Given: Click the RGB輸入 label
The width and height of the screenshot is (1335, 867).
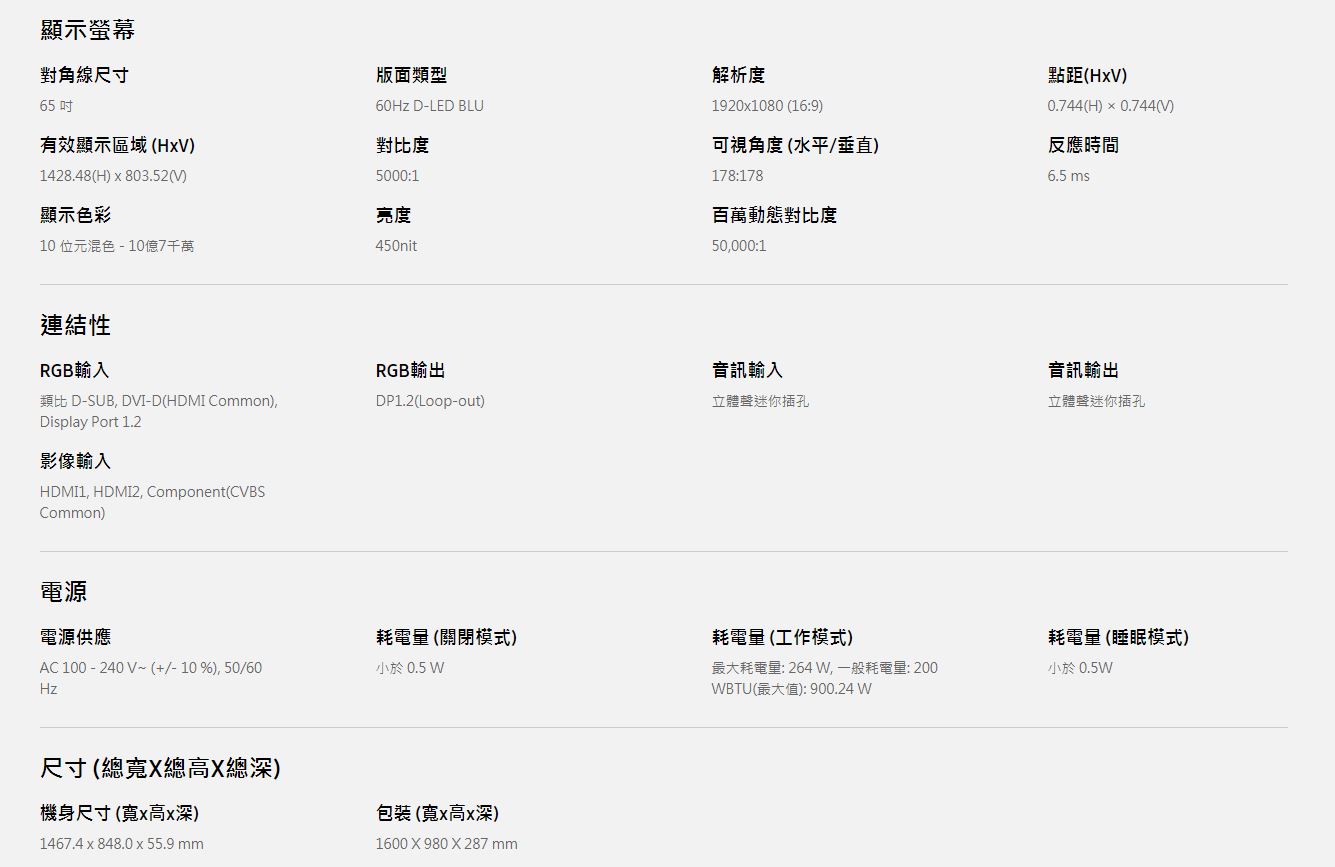Looking at the screenshot, I should pos(74,370).
